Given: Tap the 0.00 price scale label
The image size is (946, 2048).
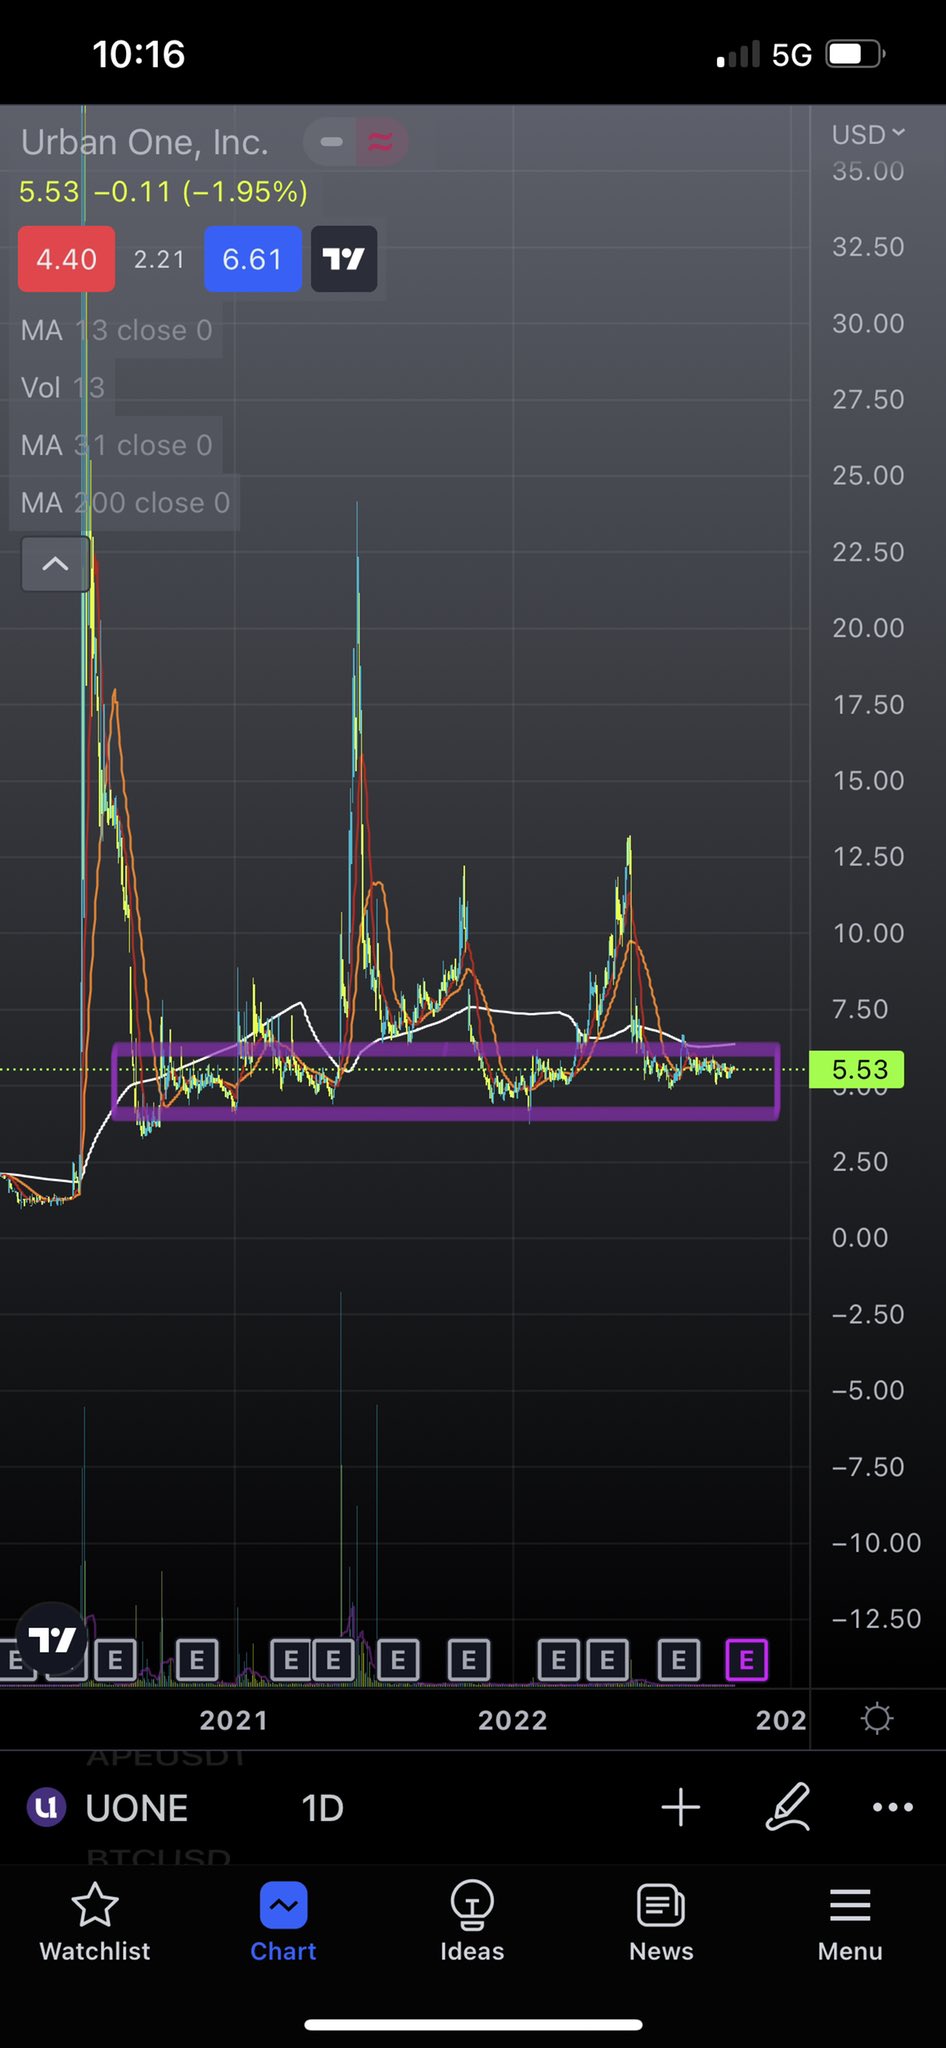Looking at the screenshot, I should 860,1238.
